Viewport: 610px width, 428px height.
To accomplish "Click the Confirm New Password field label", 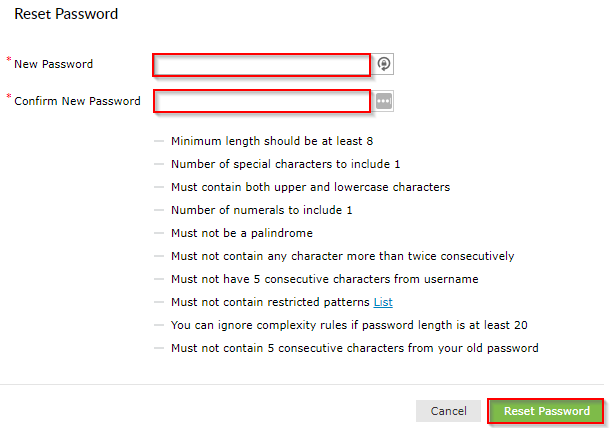I will tap(77, 101).
